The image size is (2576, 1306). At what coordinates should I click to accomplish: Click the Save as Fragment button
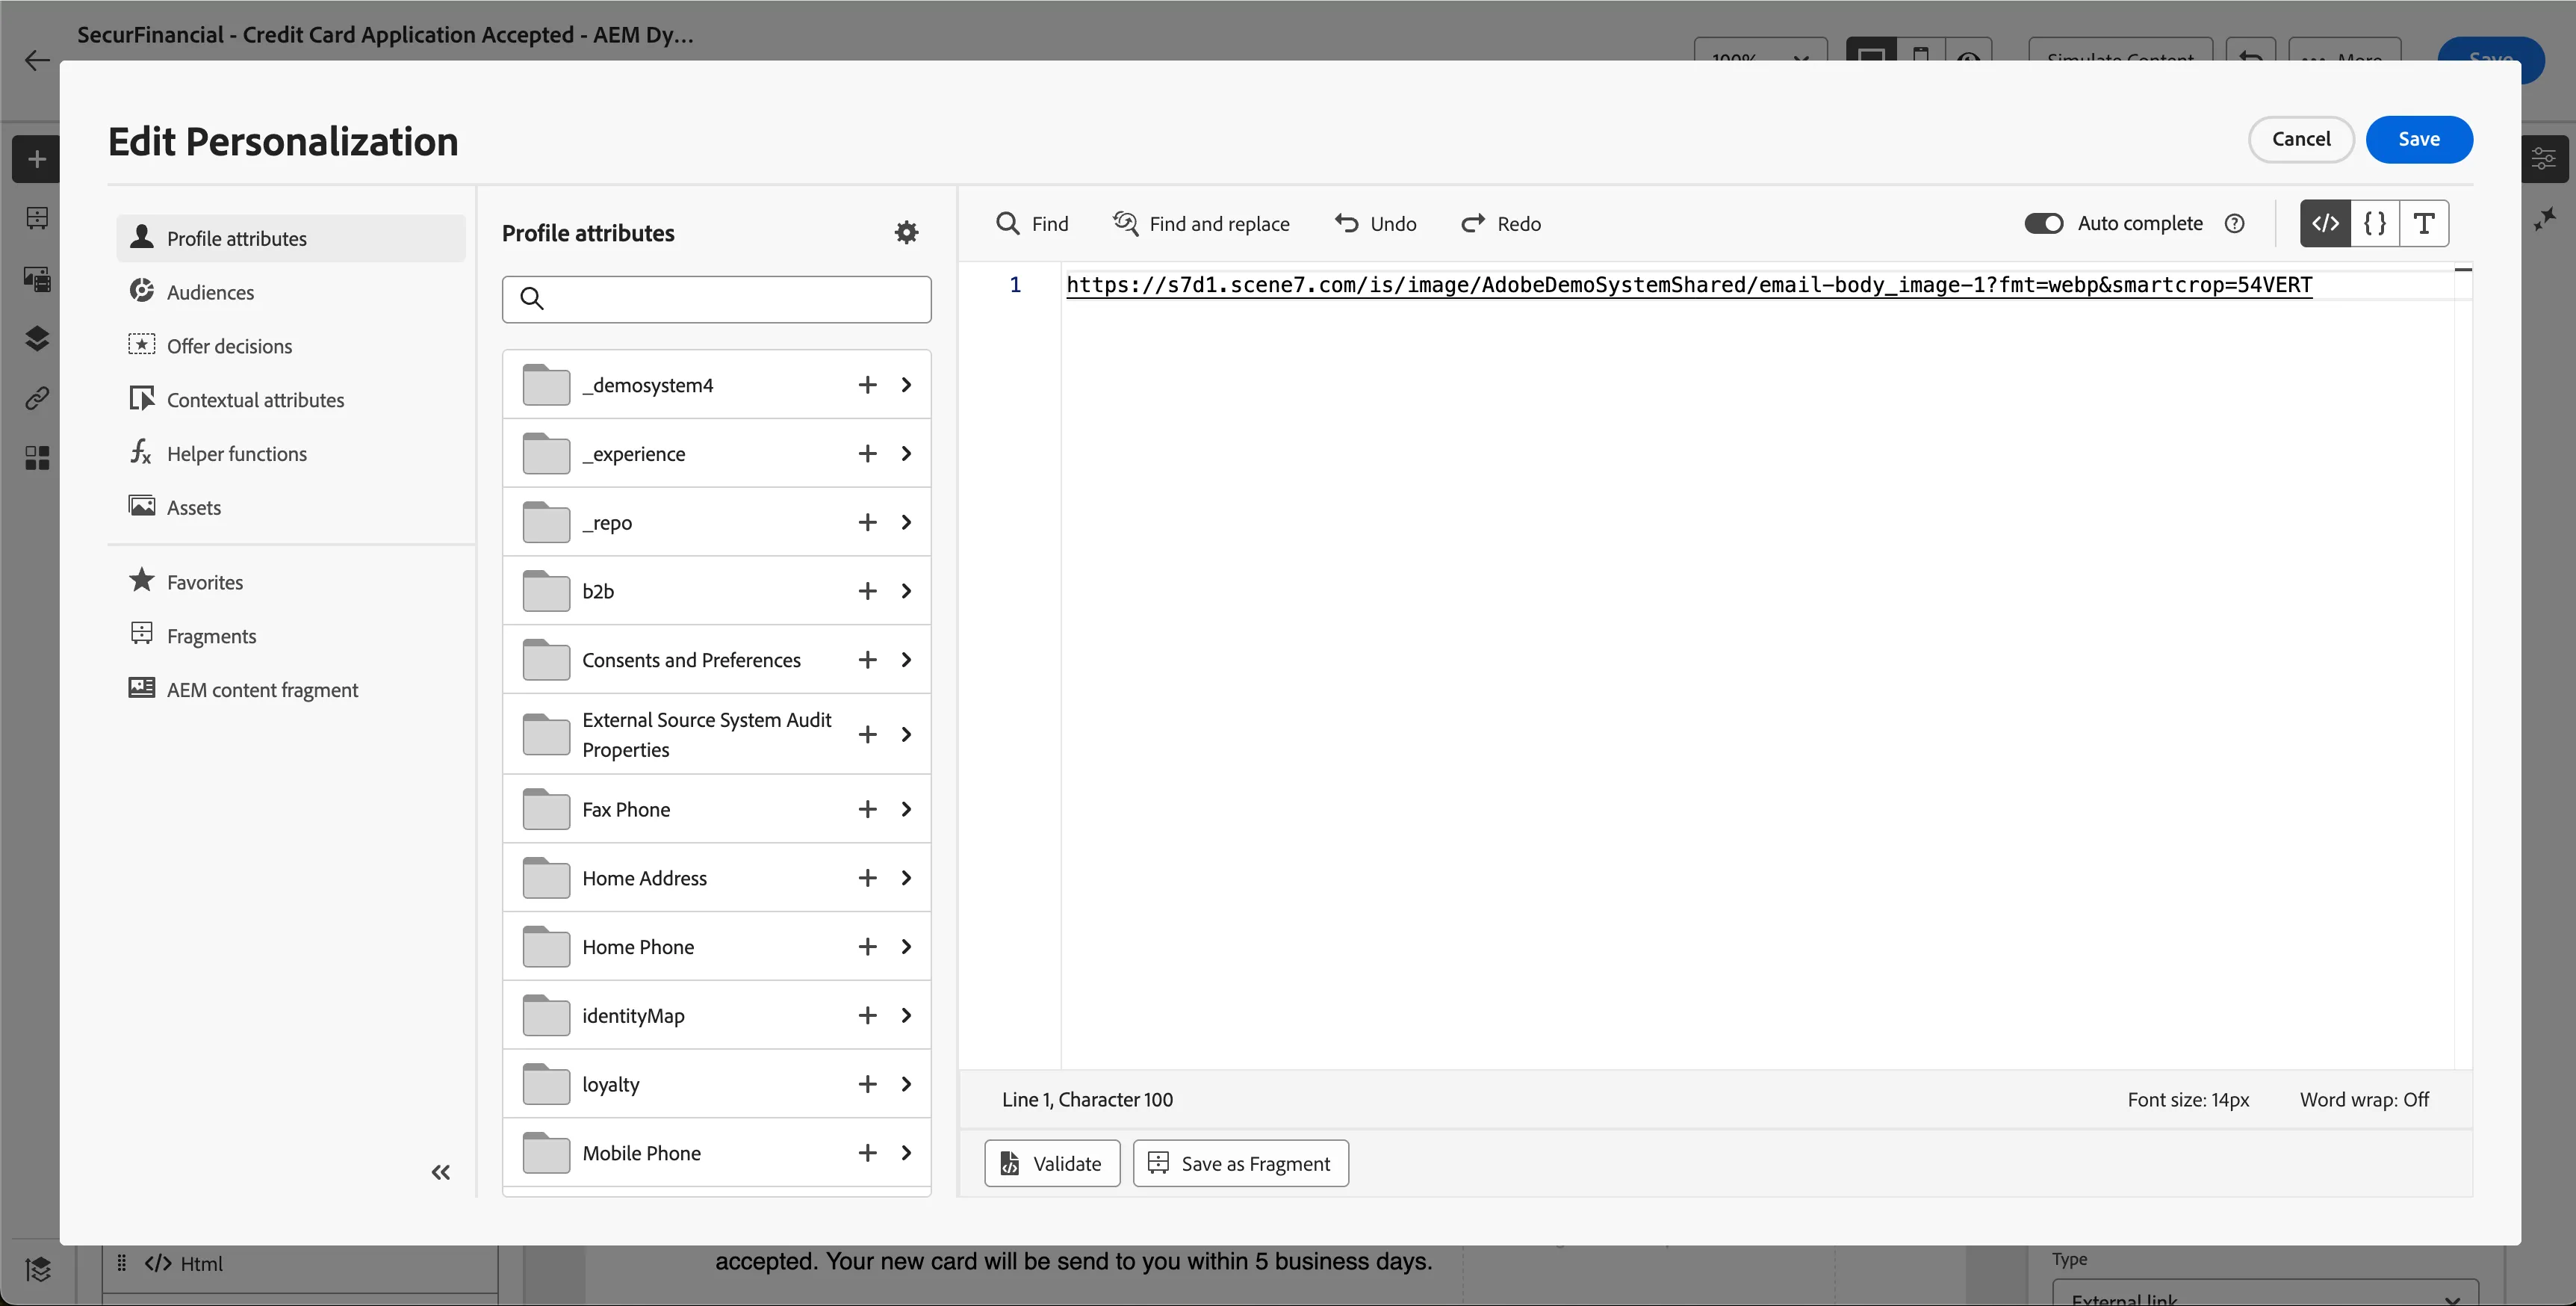click(x=1240, y=1164)
